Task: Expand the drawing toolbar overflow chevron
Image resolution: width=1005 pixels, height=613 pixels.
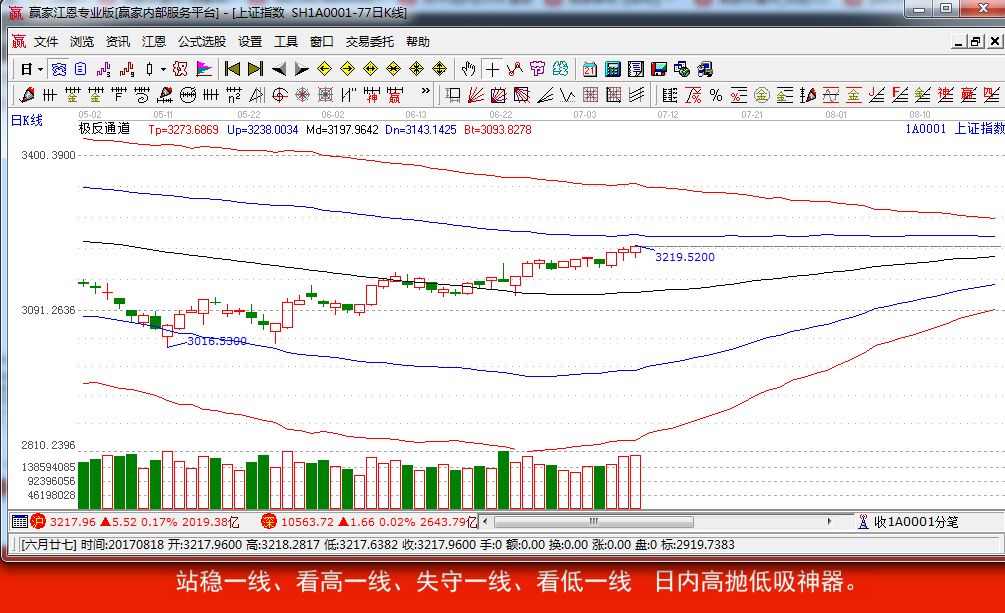Action: [x=426, y=92]
